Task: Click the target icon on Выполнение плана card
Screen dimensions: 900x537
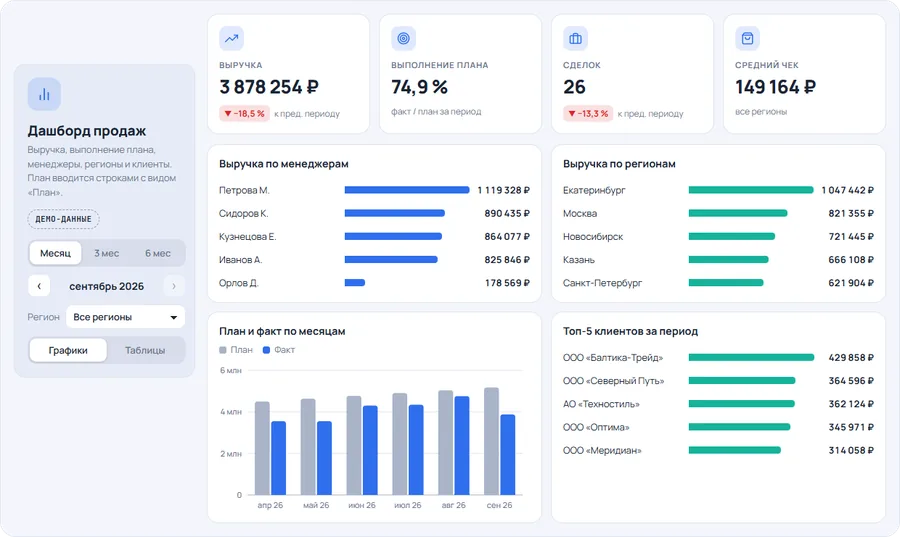Action: pos(404,38)
